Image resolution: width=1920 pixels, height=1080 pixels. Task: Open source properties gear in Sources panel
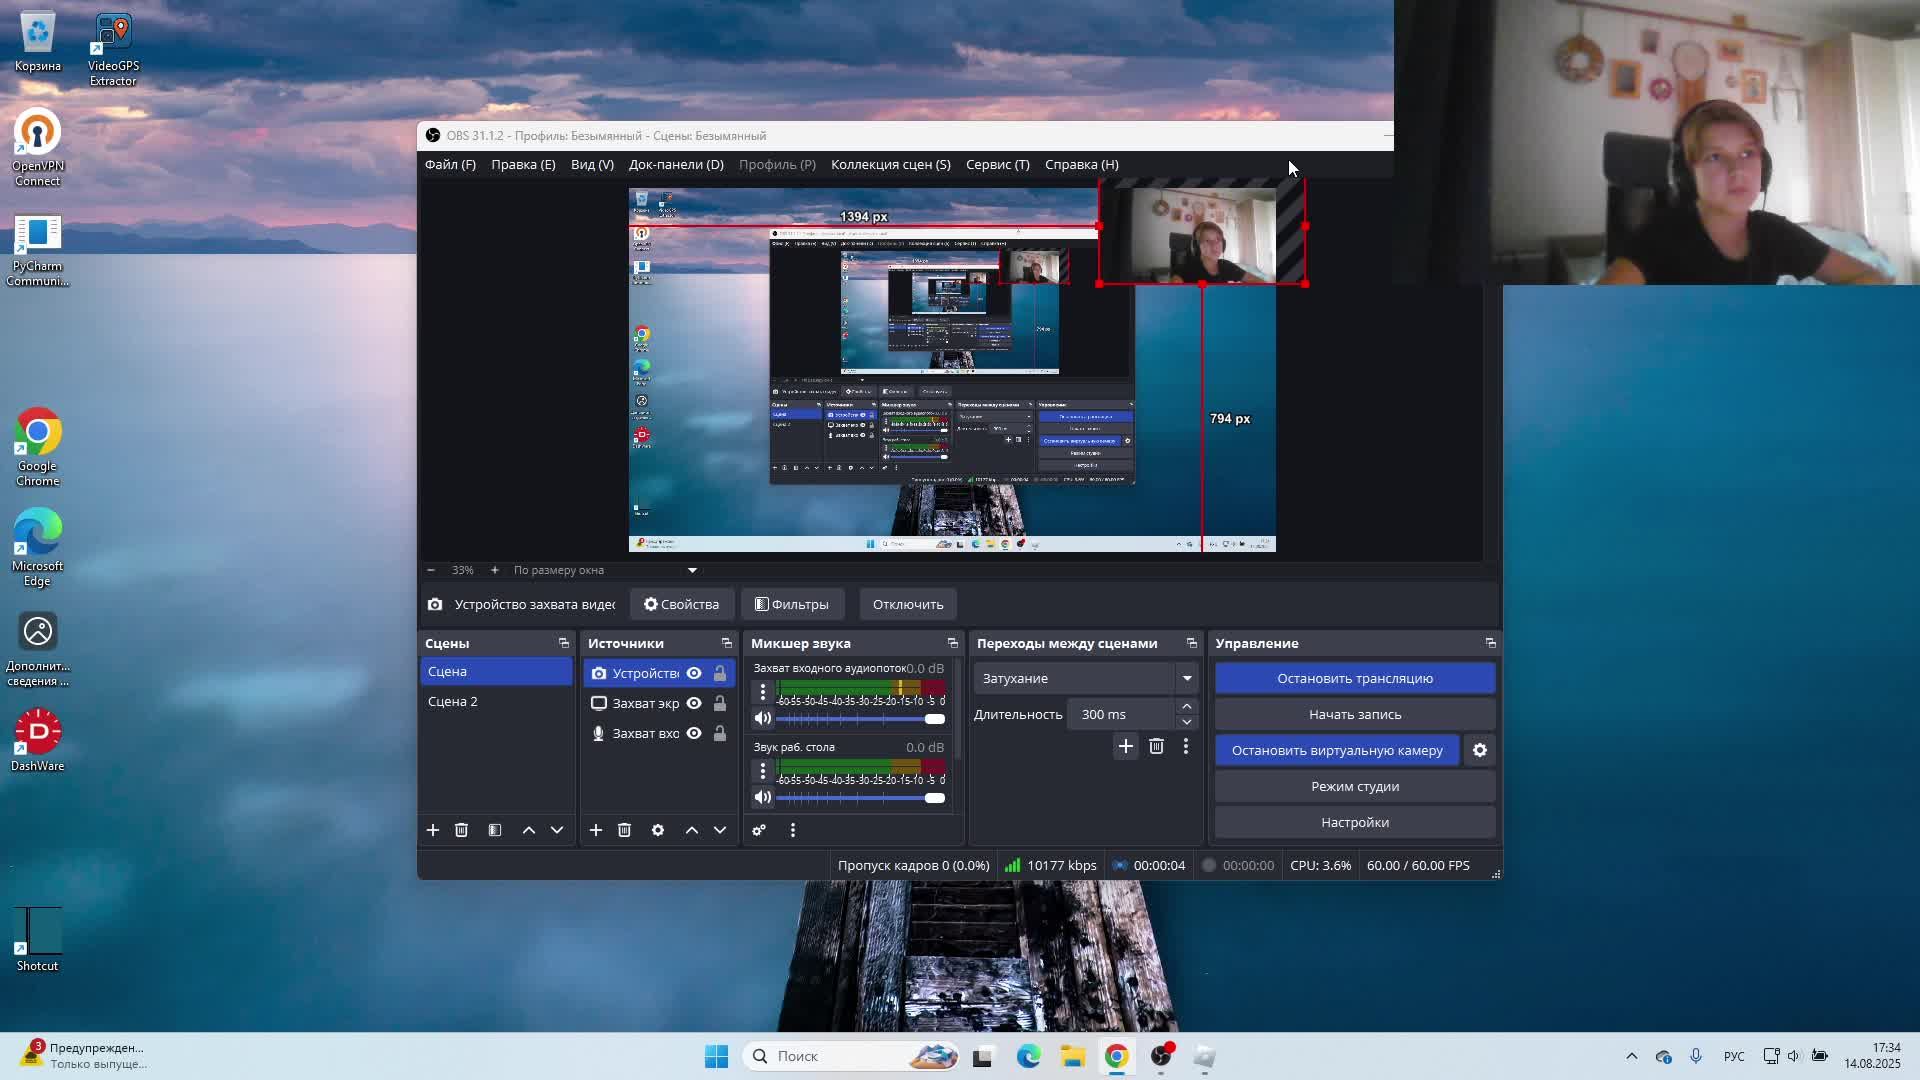pos(658,830)
